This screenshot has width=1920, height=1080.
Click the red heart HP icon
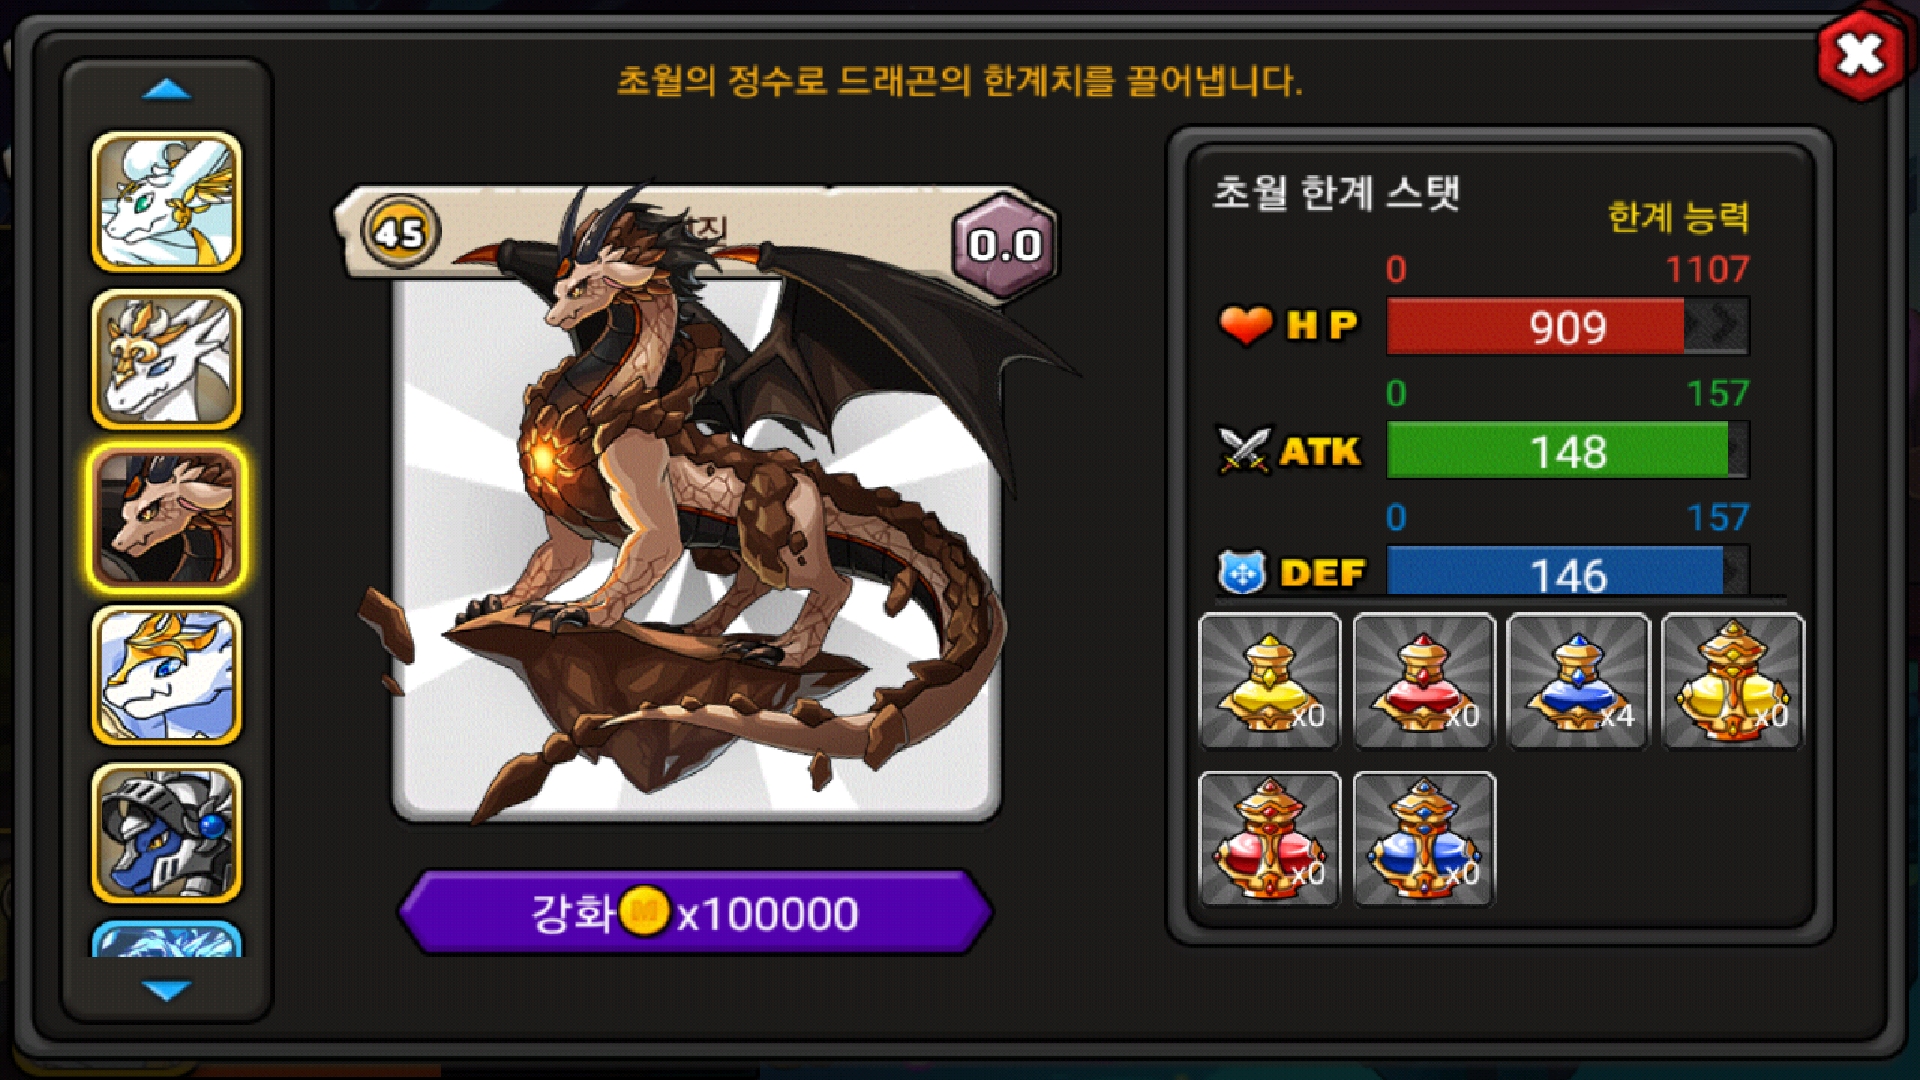pyautogui.click(x=1246, y=325)
